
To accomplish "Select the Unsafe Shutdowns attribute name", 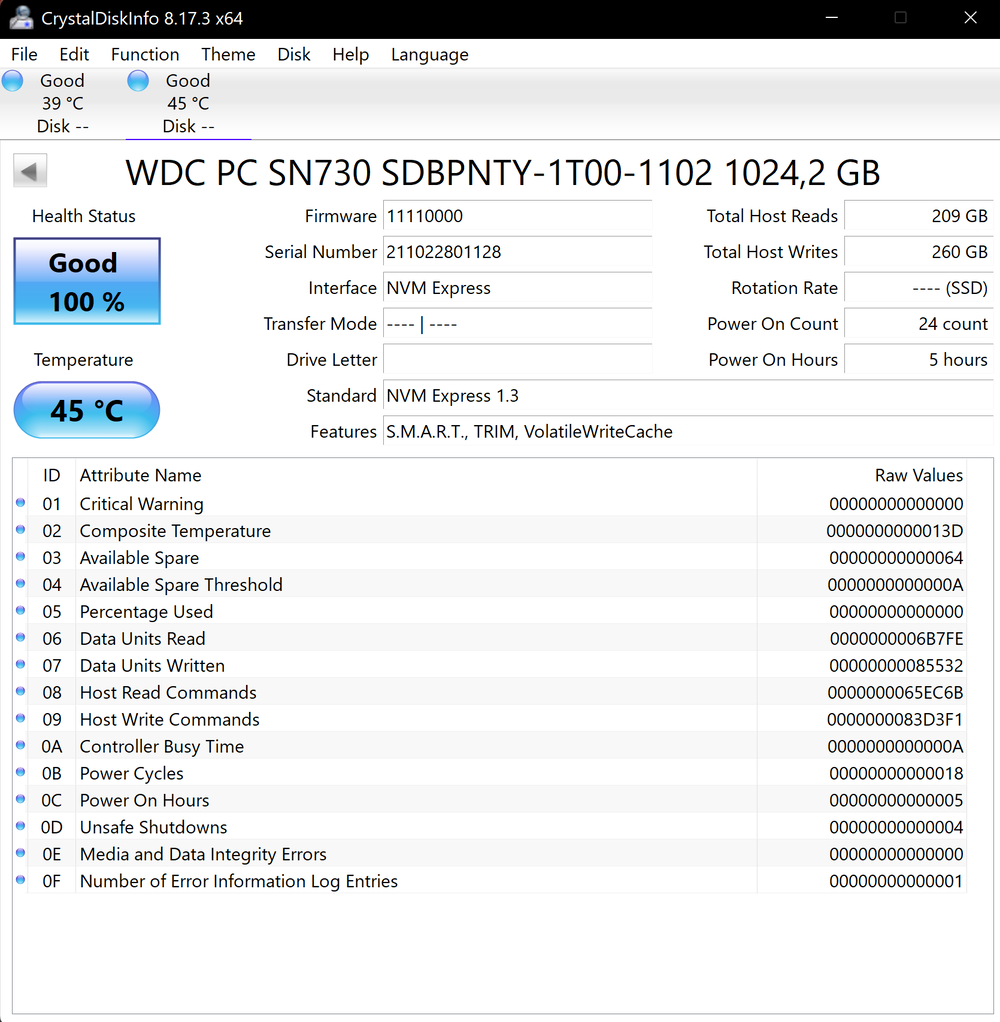I will 153,827.
